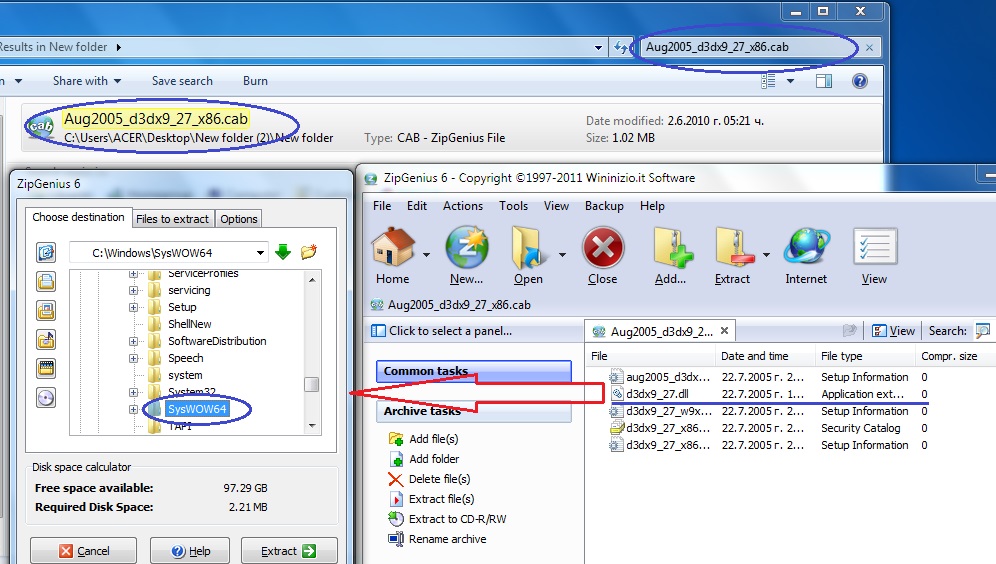Expand the SoftwareDistribution folder node
The image size is (996, 564).
tap(133, 341)
